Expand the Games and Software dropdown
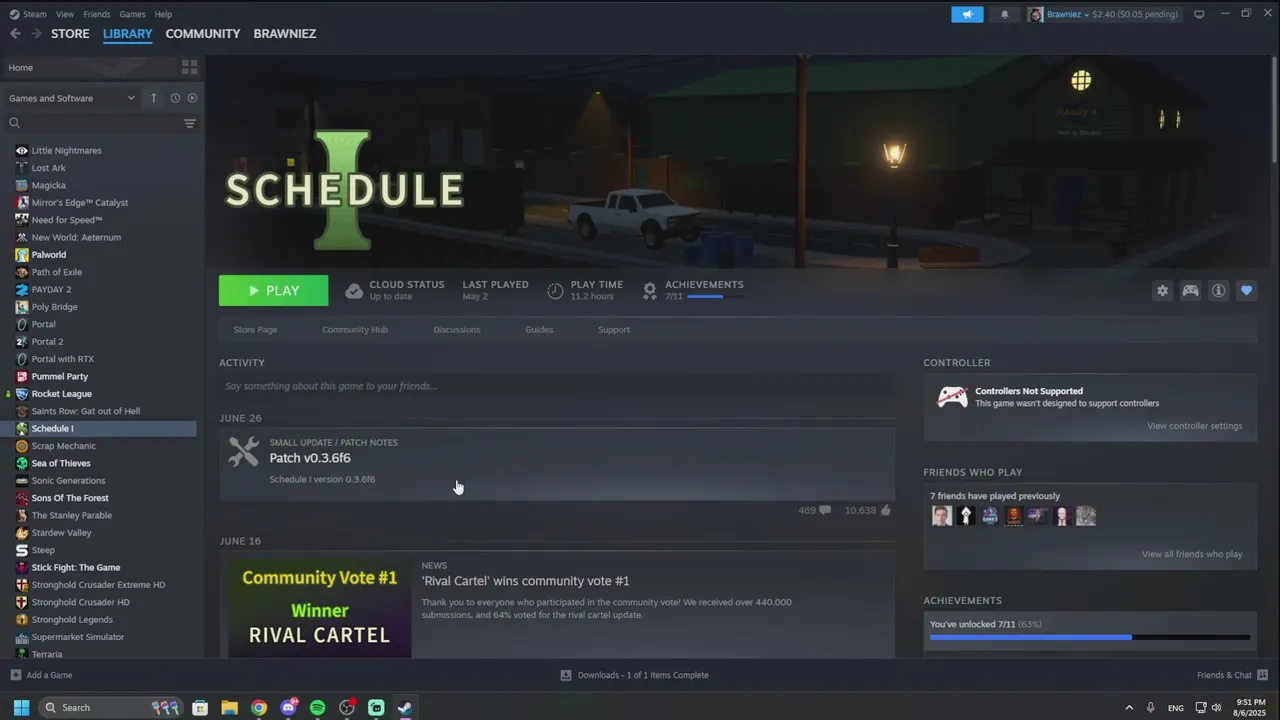This screenshot has width=1280, height=720. (72, 98)
